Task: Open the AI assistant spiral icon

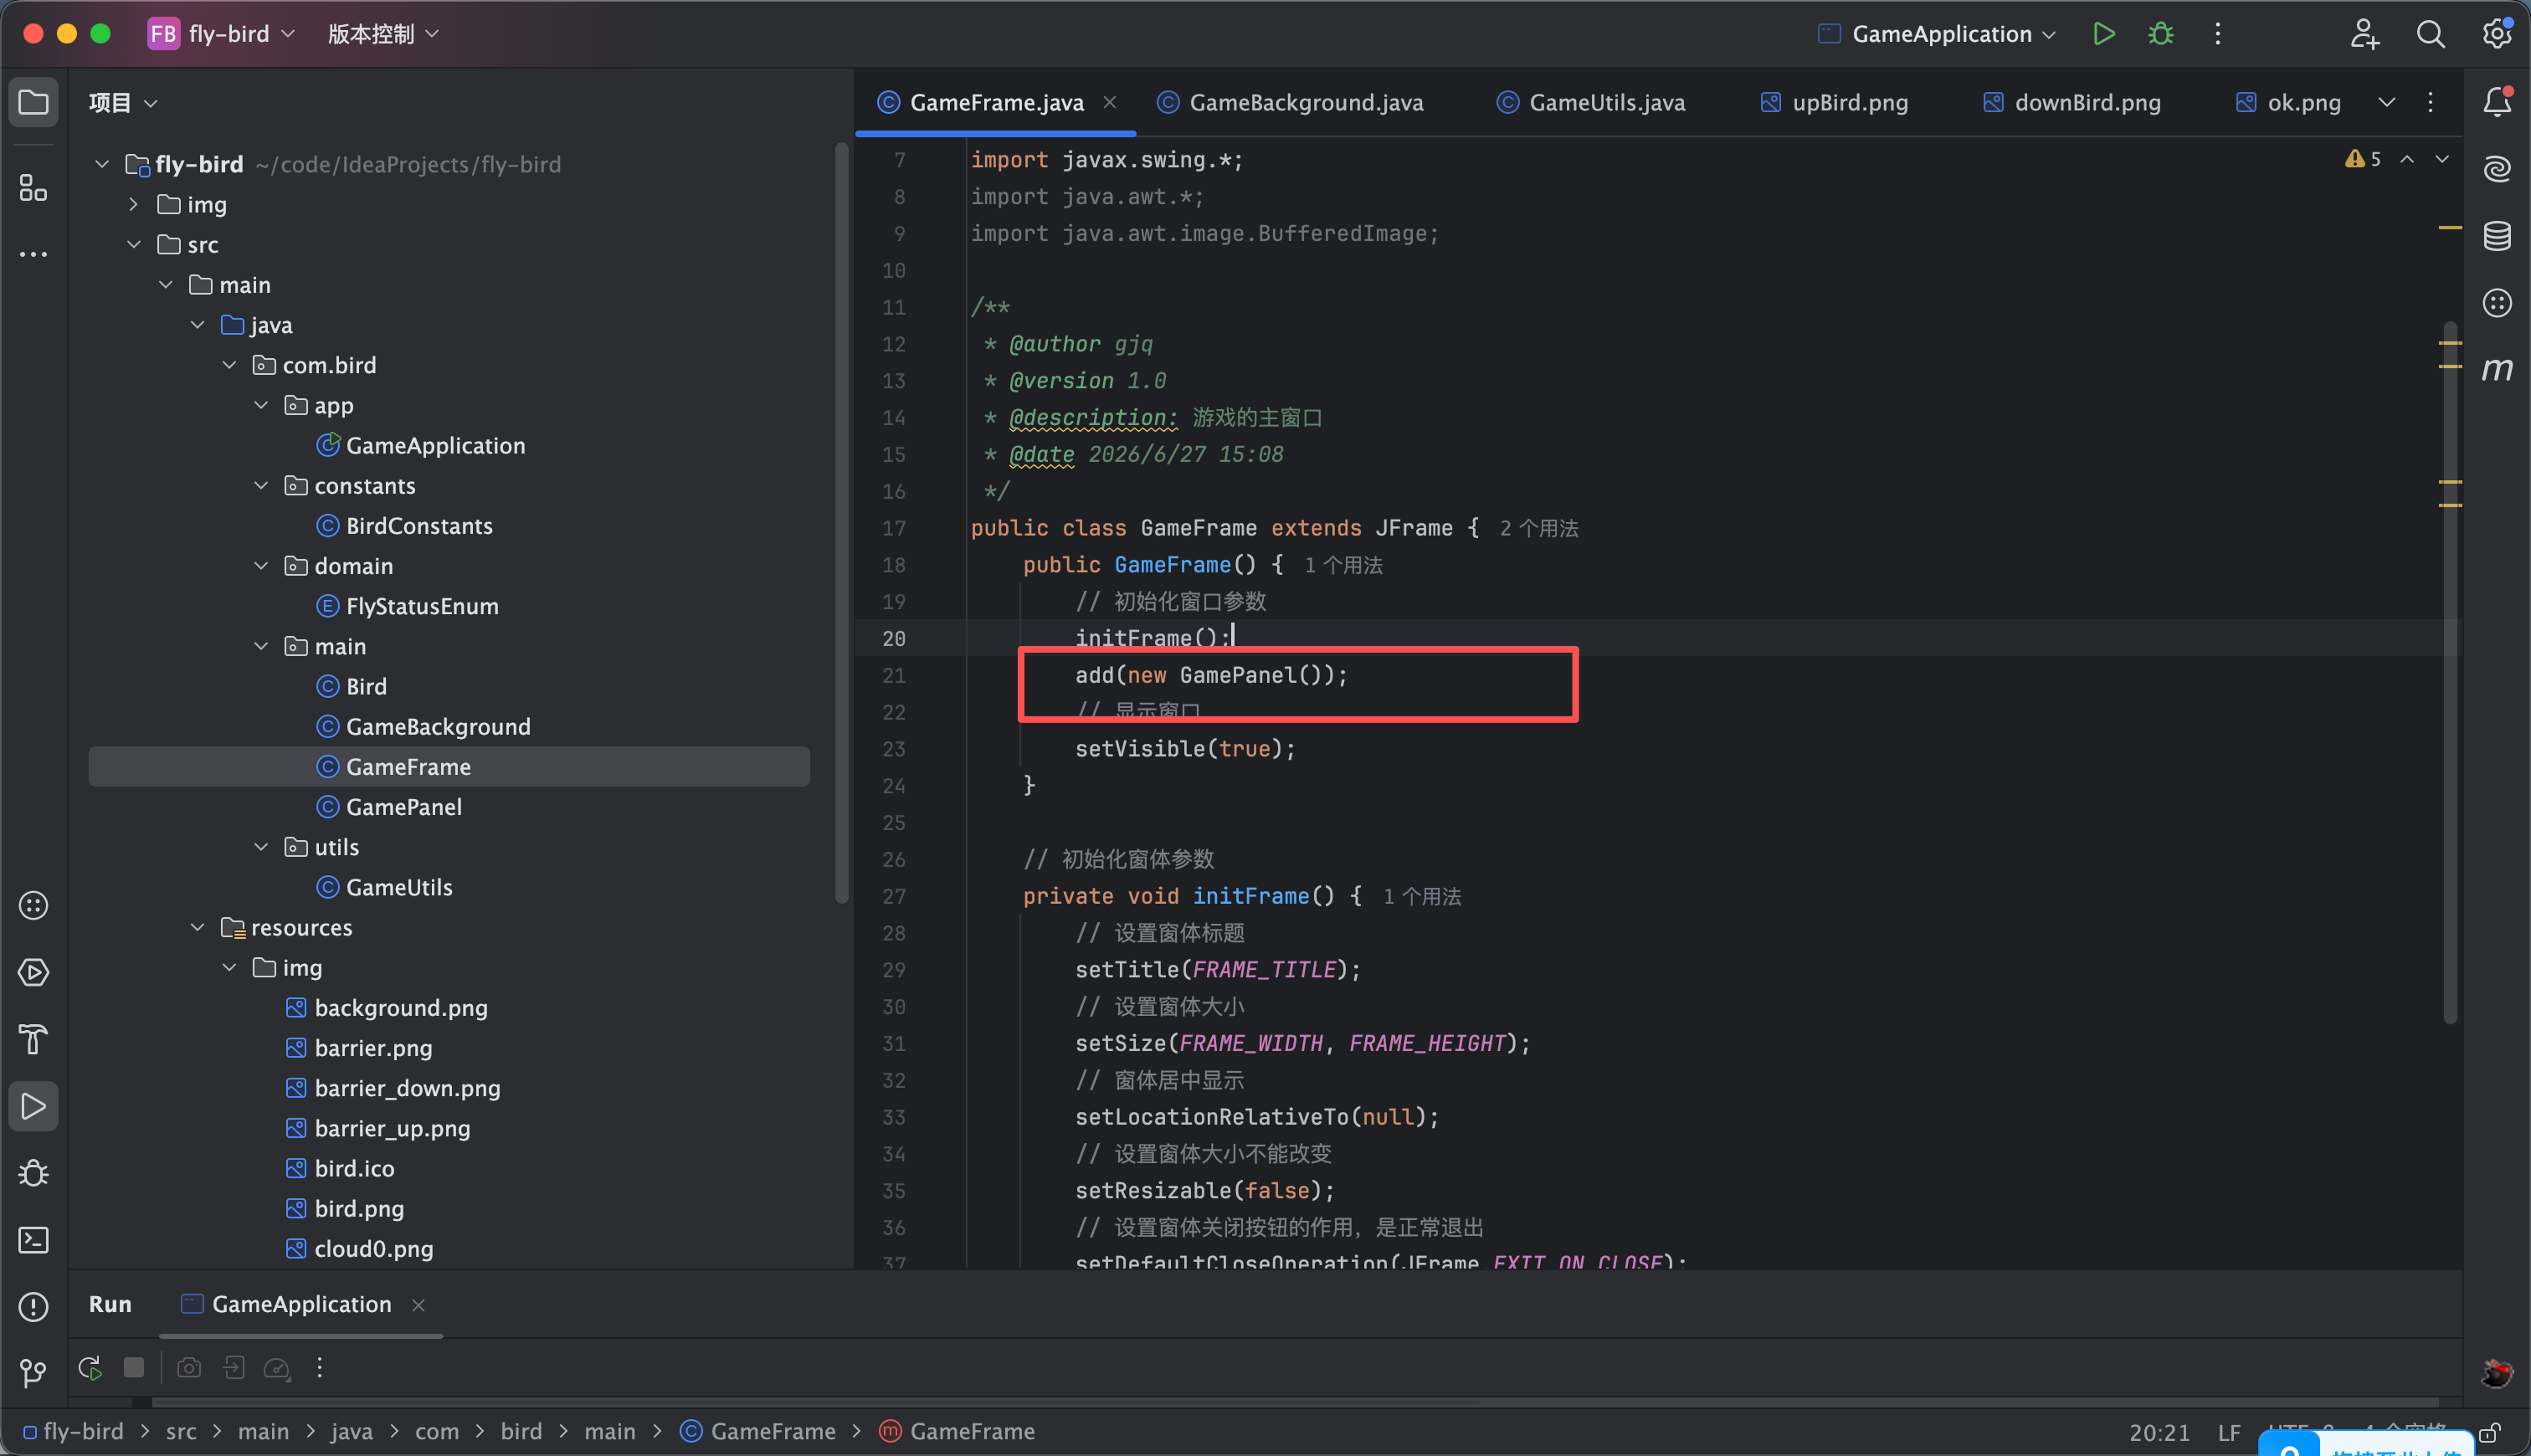Action: tap(2497, 169)
